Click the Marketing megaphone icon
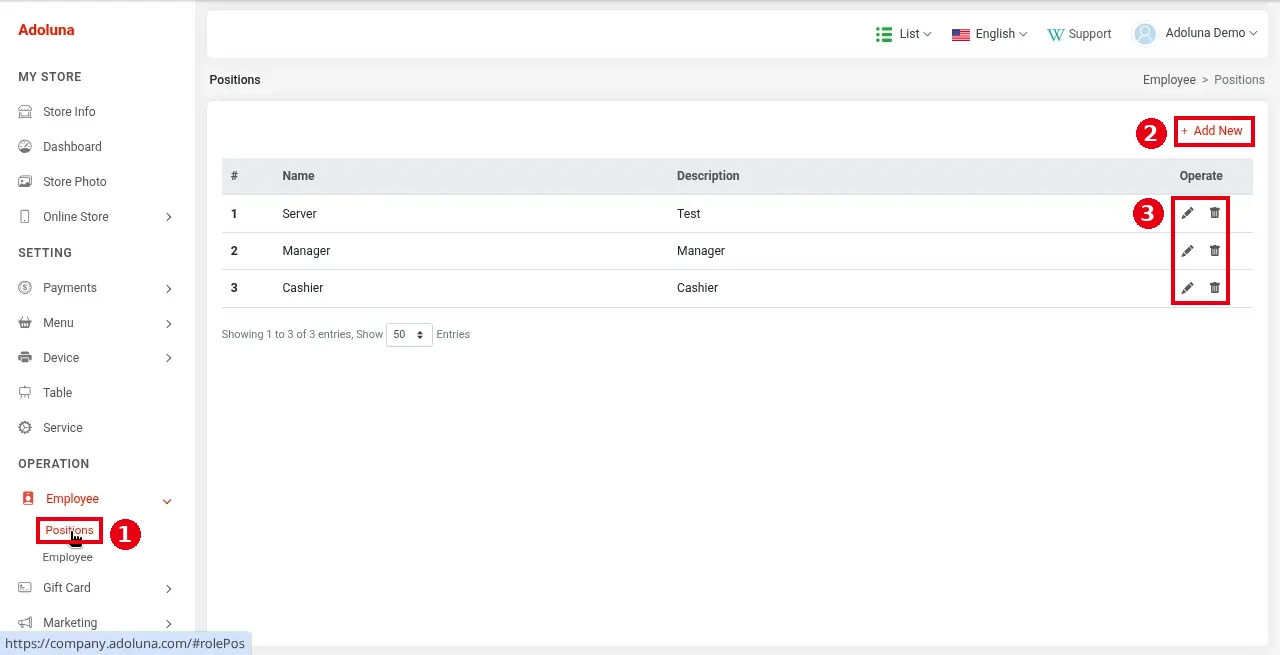 [x=25, y=623]
